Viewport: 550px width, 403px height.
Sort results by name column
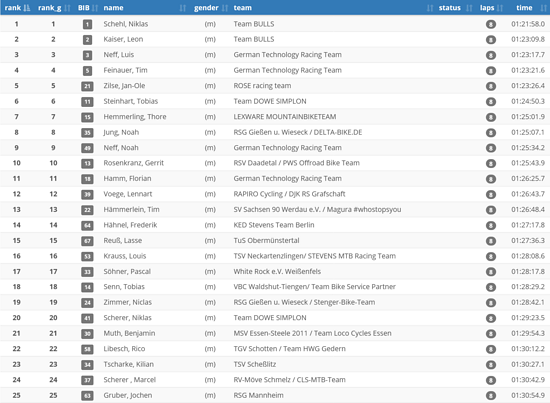point(144,8)
